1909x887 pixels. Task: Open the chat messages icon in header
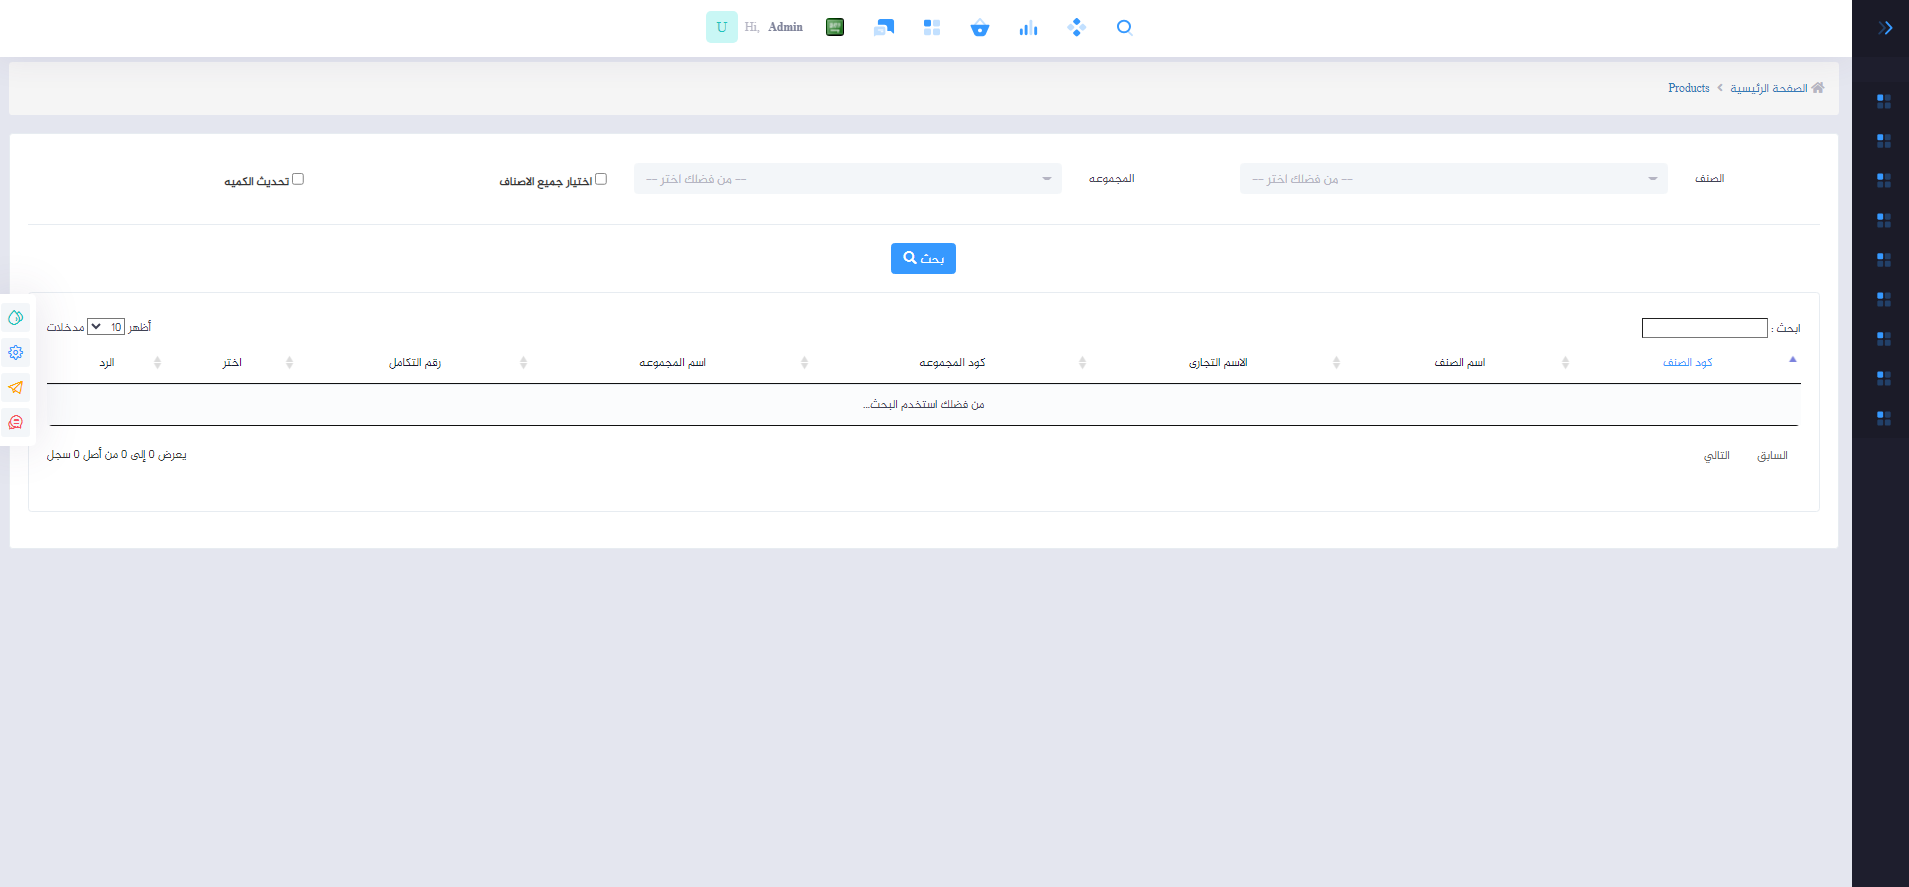point(883,28)
